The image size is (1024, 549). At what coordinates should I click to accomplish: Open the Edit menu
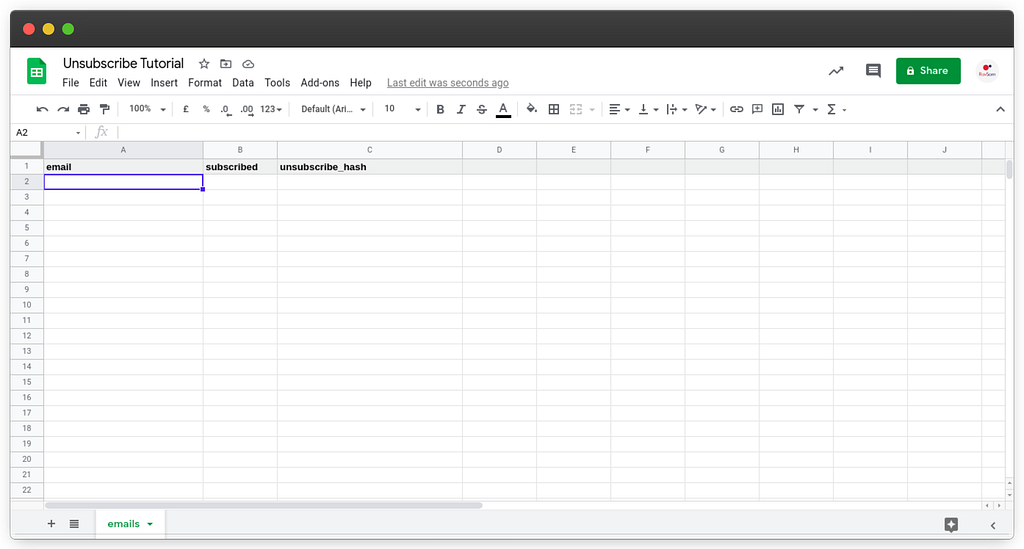pyautogui.click(x=98, y=83)
